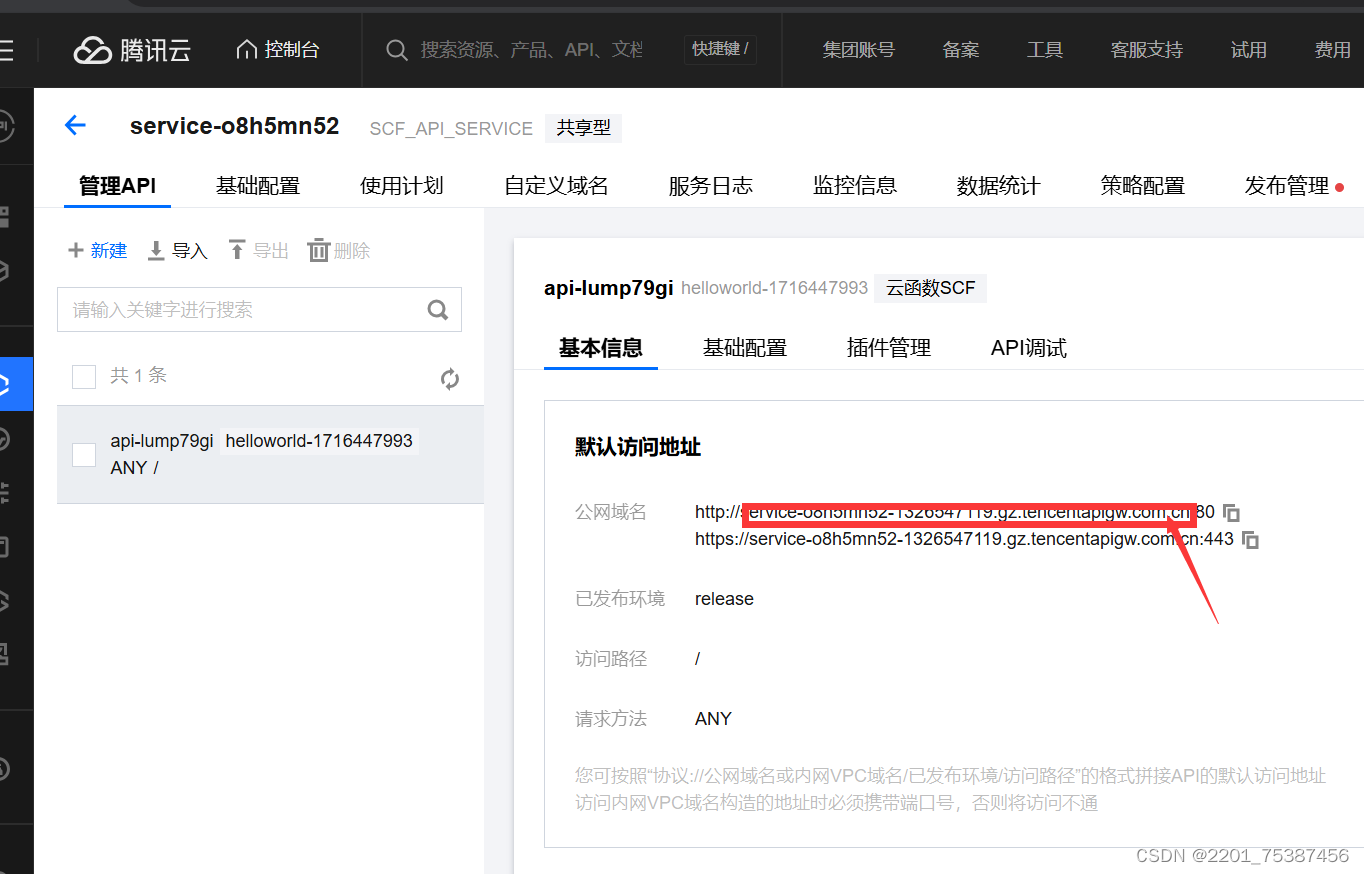Open 费用 in top navigation
Screen dimensions: 1364x874
[1333, 50]
